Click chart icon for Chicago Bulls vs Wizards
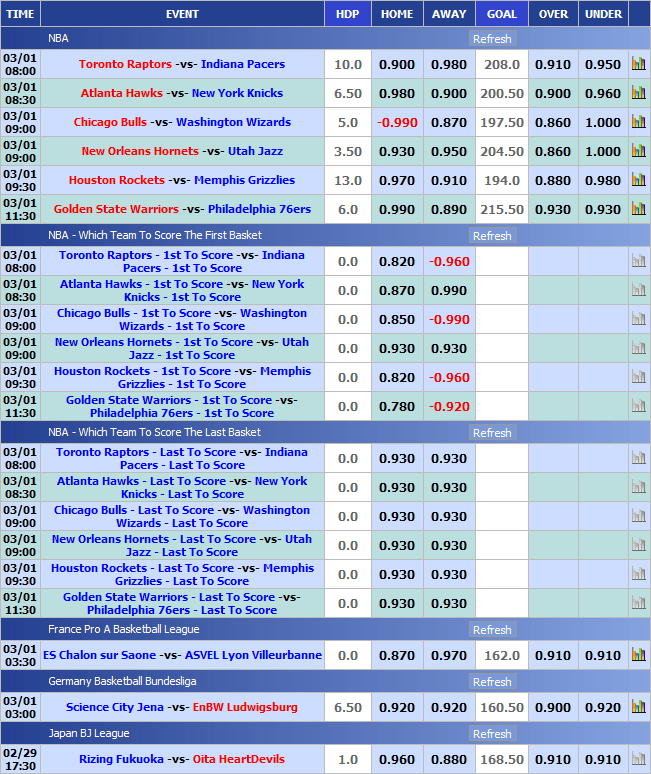 638,122
